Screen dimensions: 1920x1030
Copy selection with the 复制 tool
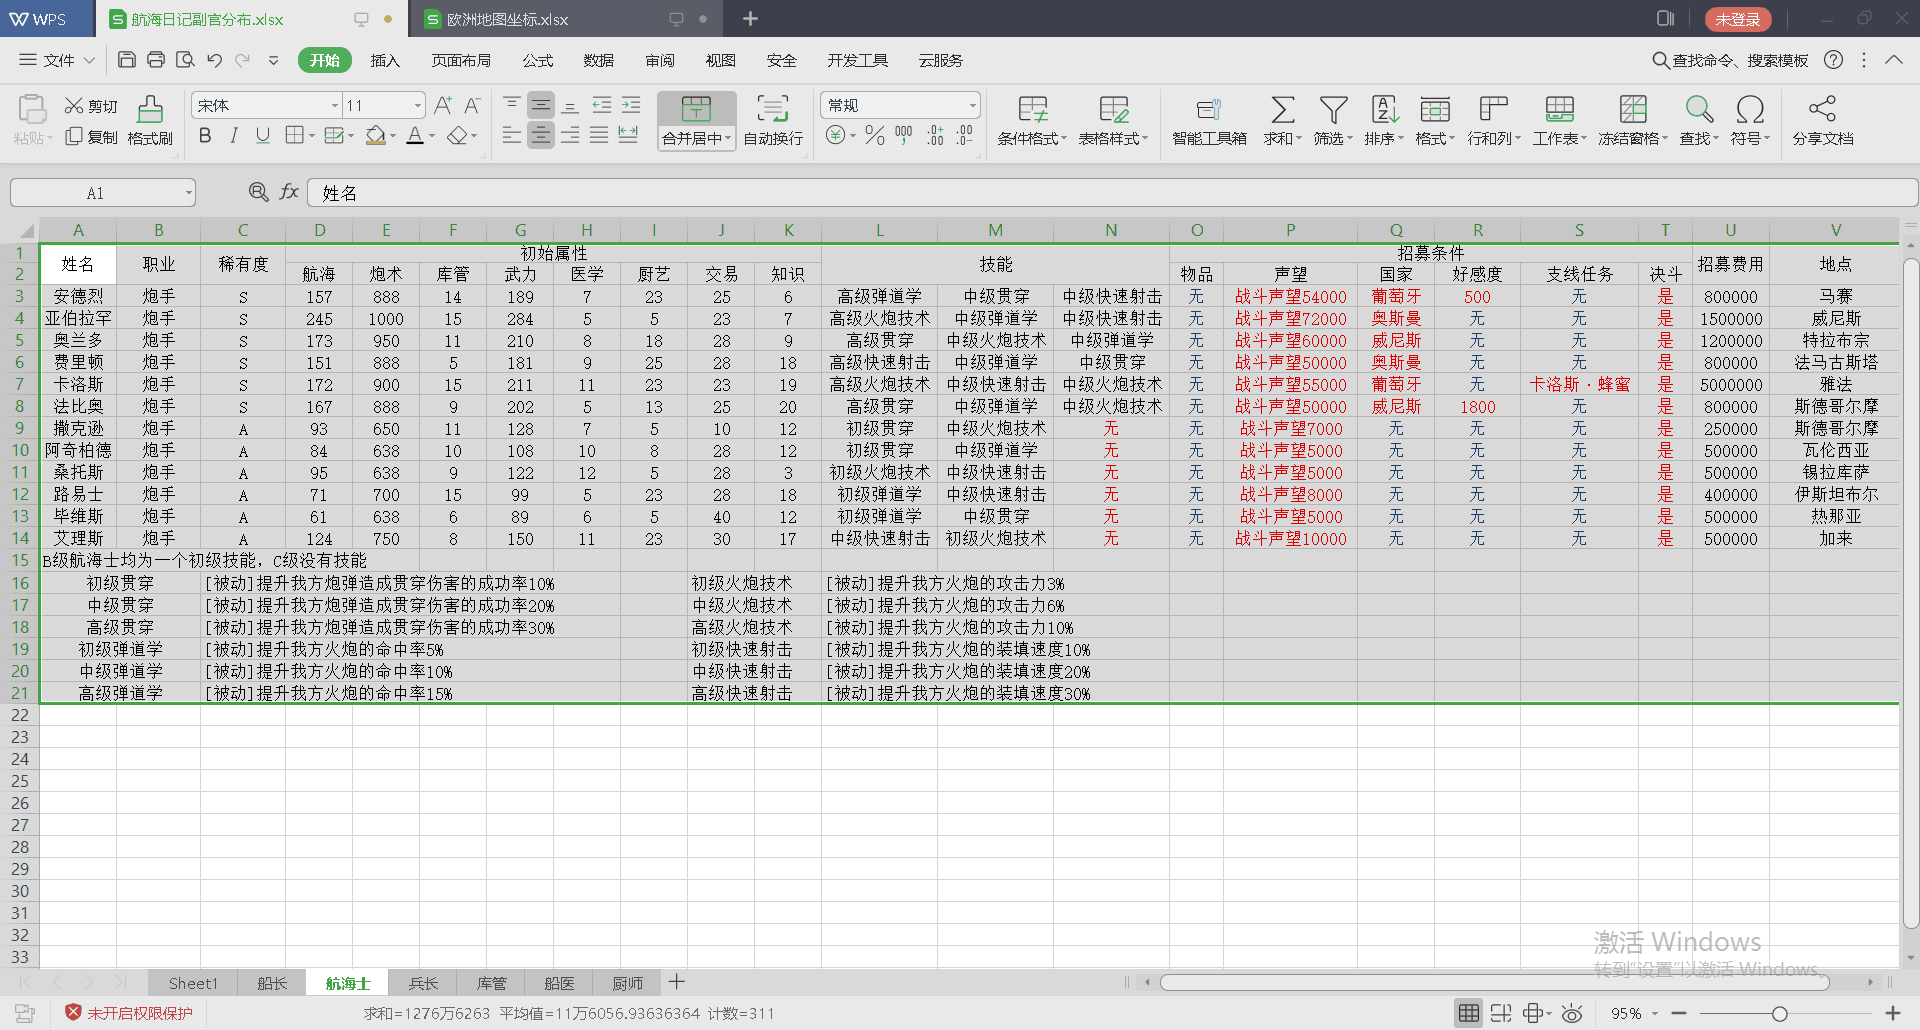pos(91,137)
